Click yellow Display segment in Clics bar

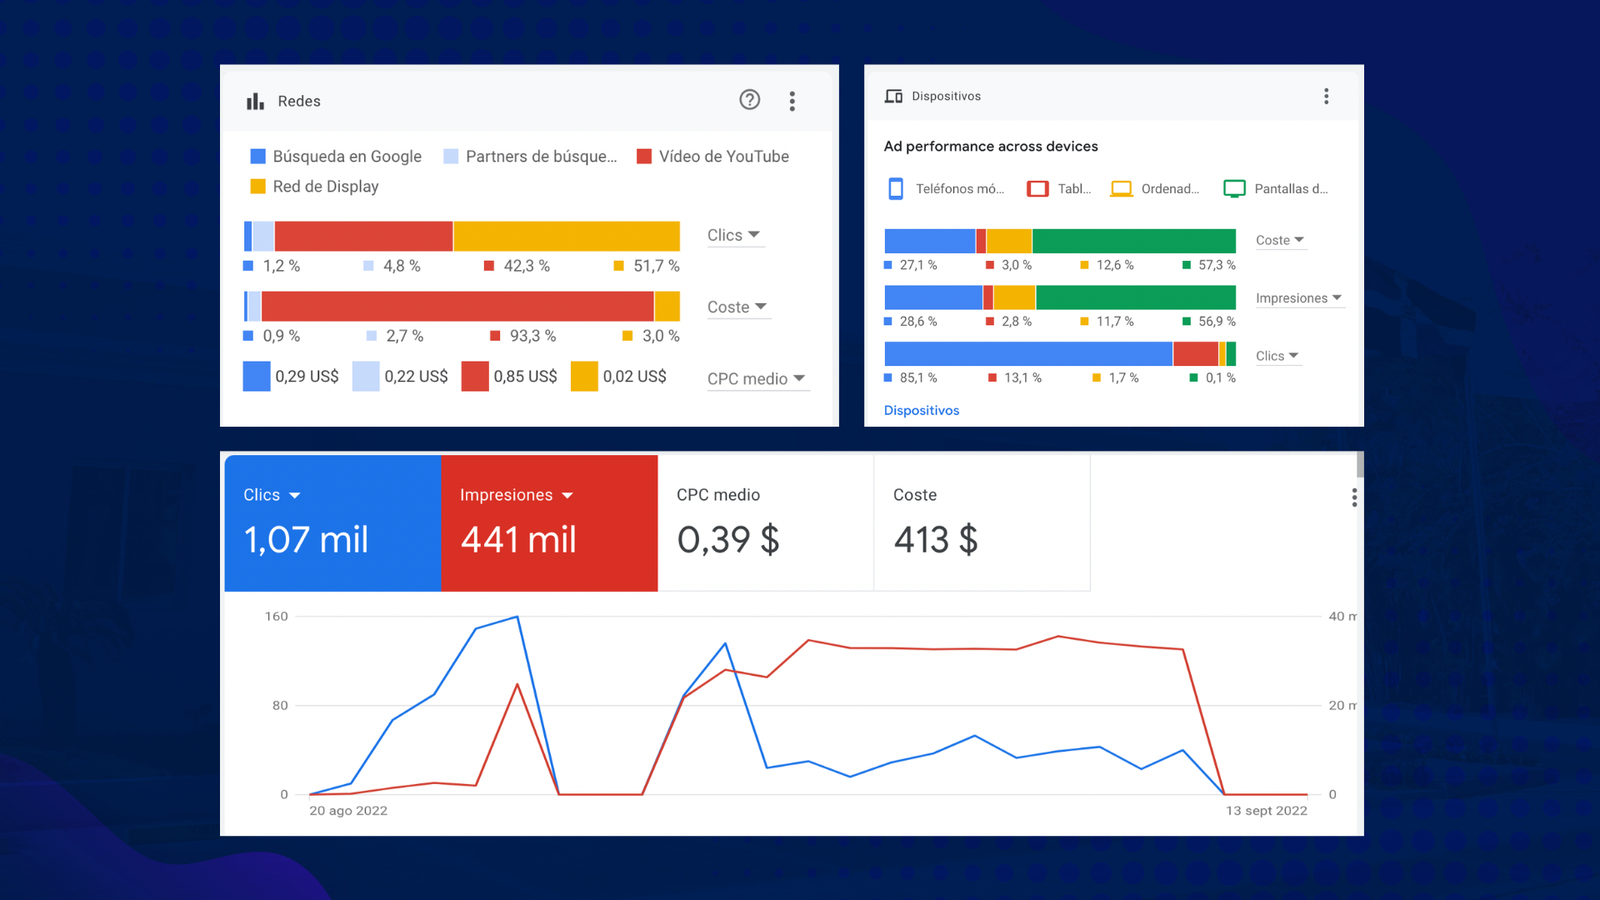point(567,236)
